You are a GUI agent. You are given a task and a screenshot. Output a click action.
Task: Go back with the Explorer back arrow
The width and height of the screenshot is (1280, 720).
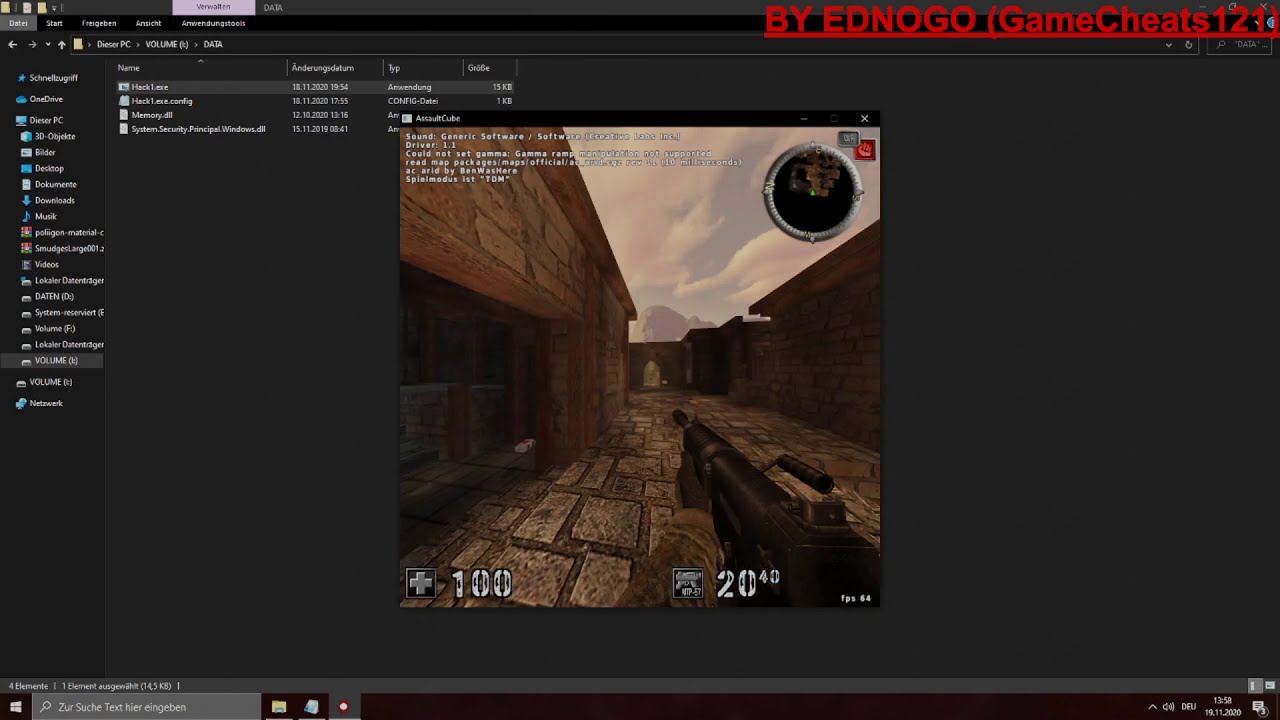click(12, 44)
